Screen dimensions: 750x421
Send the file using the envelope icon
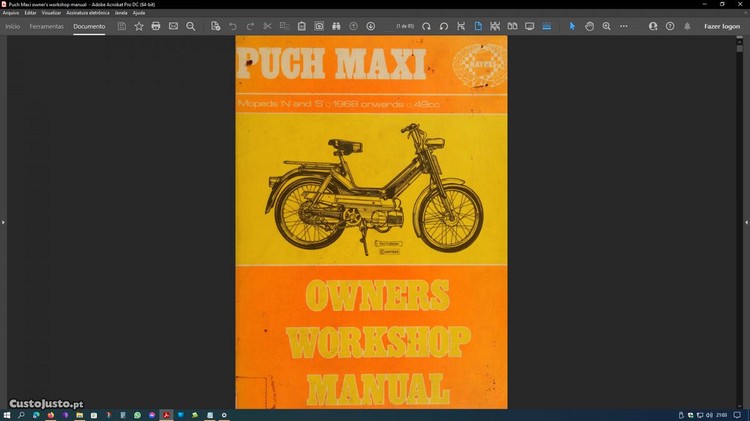coord(173,26)
